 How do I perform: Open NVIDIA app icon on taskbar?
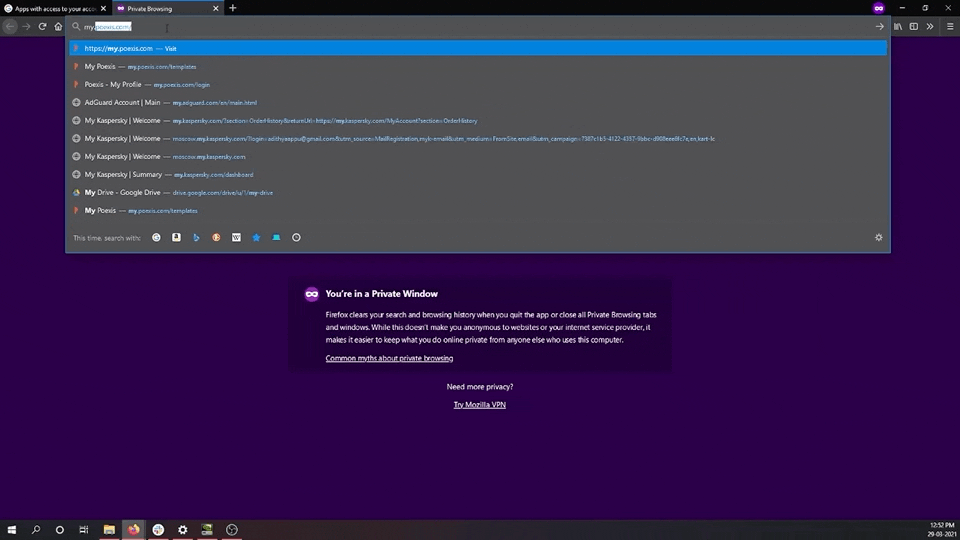click(x=207, y=530)
